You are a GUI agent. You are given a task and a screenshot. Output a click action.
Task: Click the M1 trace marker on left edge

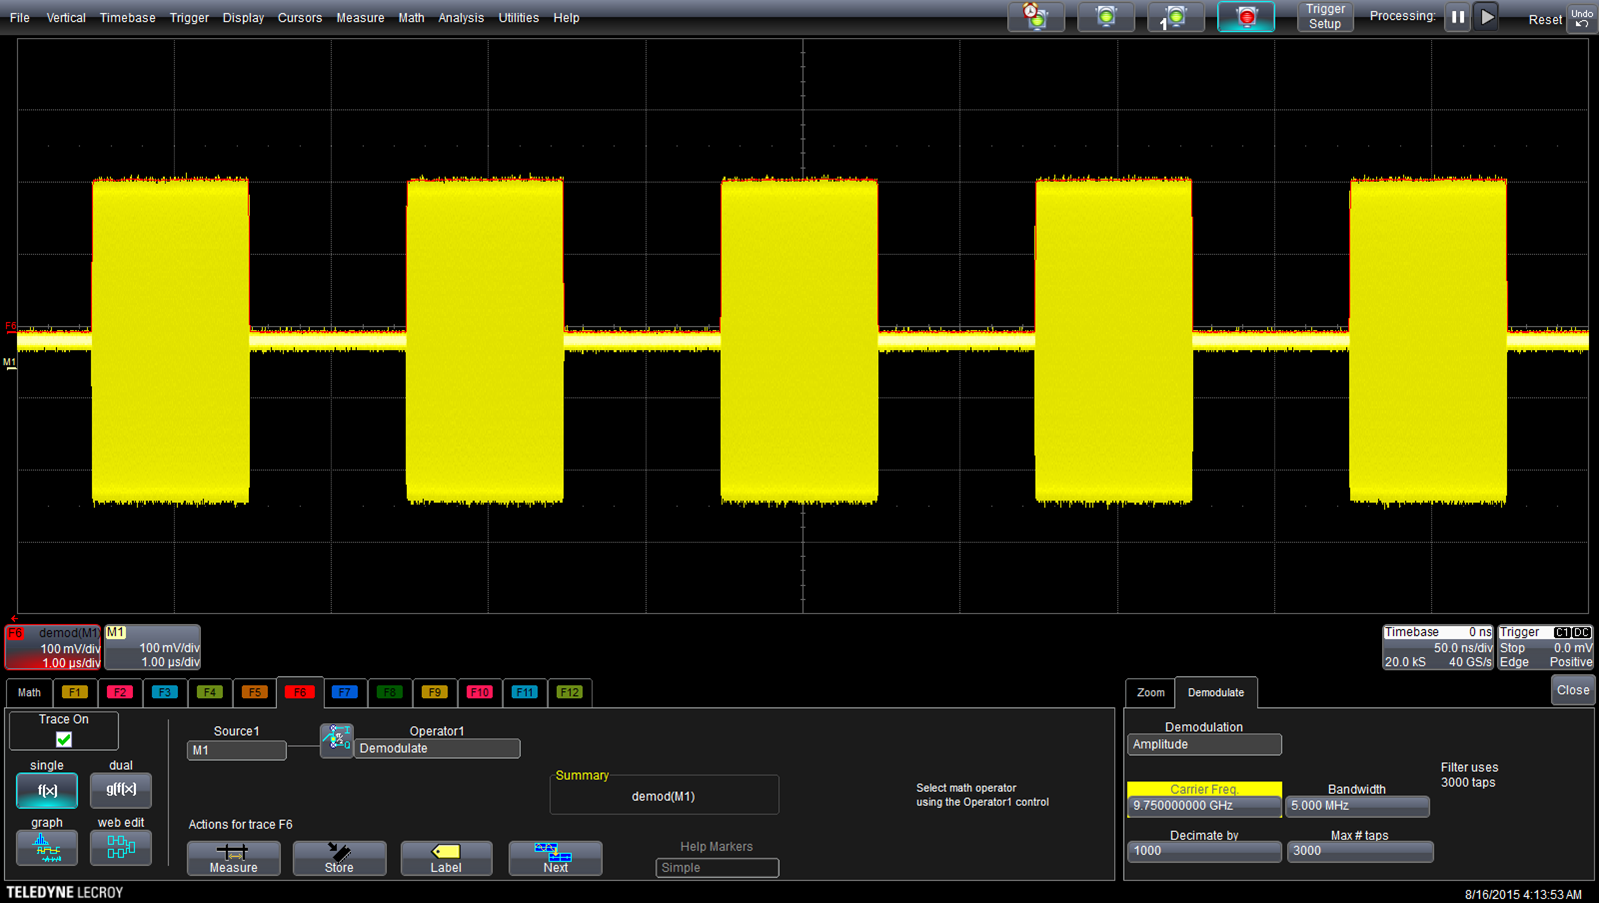coord(10,363)
